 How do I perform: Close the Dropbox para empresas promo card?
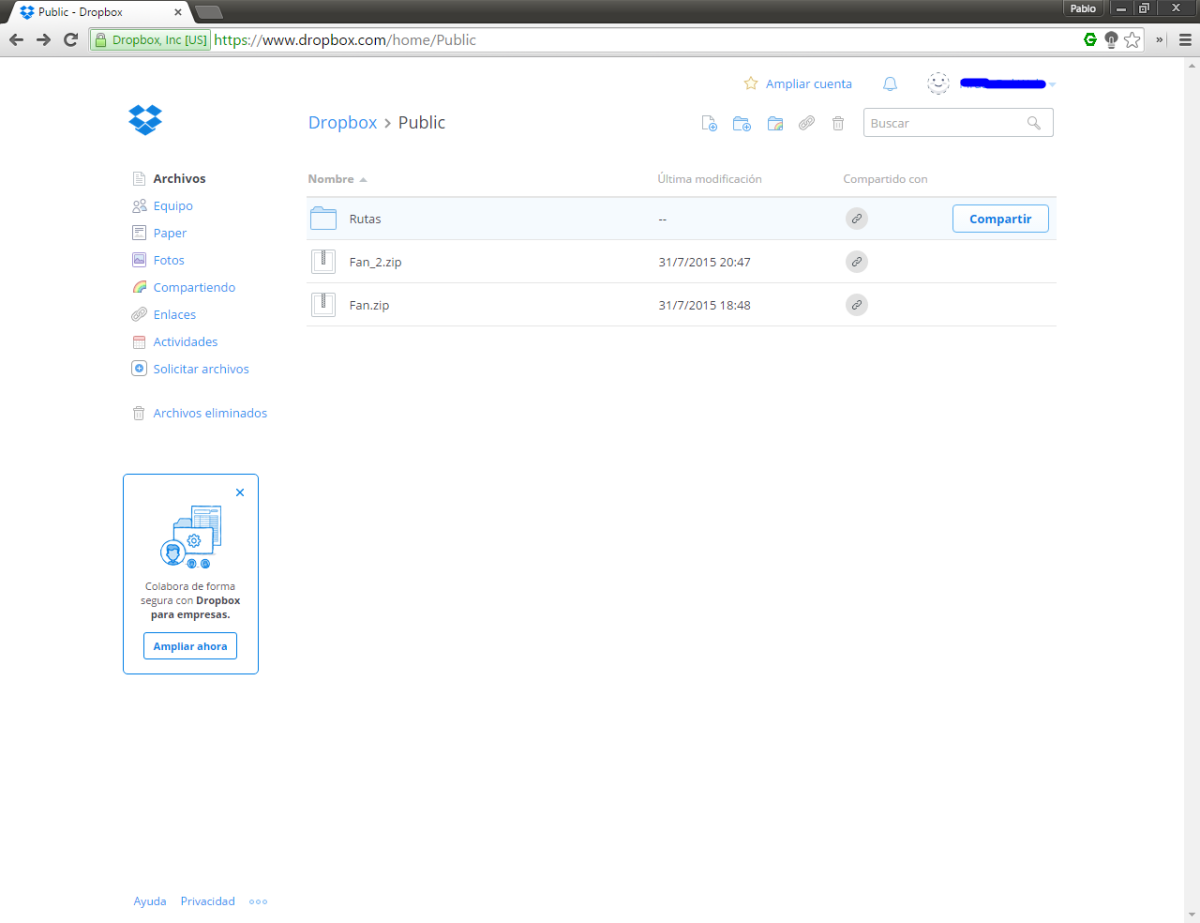(x=240, y=492)
